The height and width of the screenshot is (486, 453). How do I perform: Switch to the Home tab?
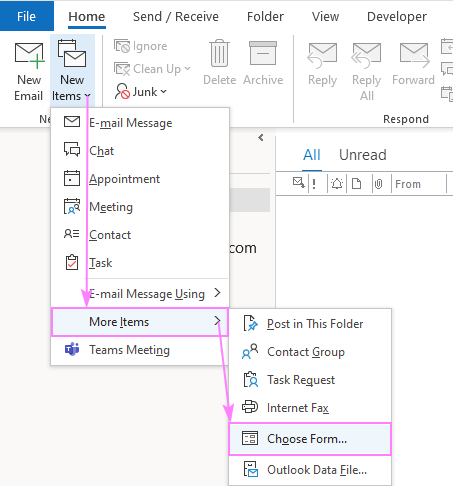87,16
